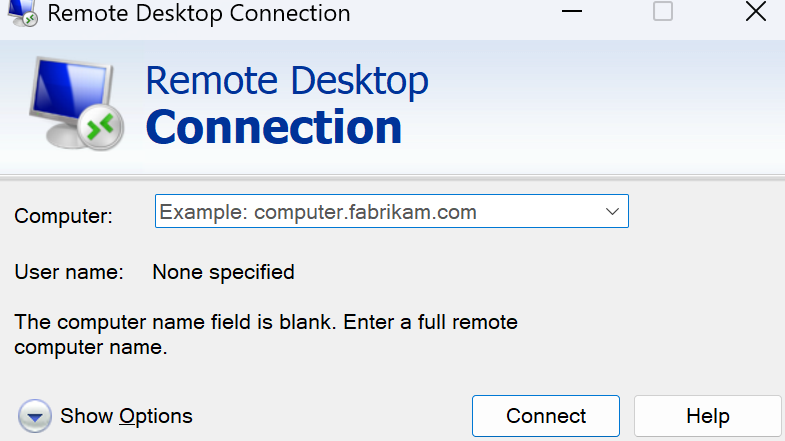Click the greyed-out maximize window button
Screen dimensions: 785x441
tap(663, 12)
